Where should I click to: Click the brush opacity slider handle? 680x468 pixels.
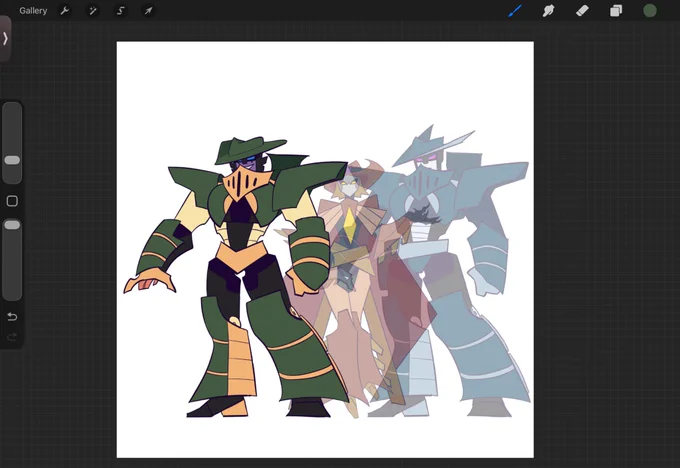coord(12,225)
